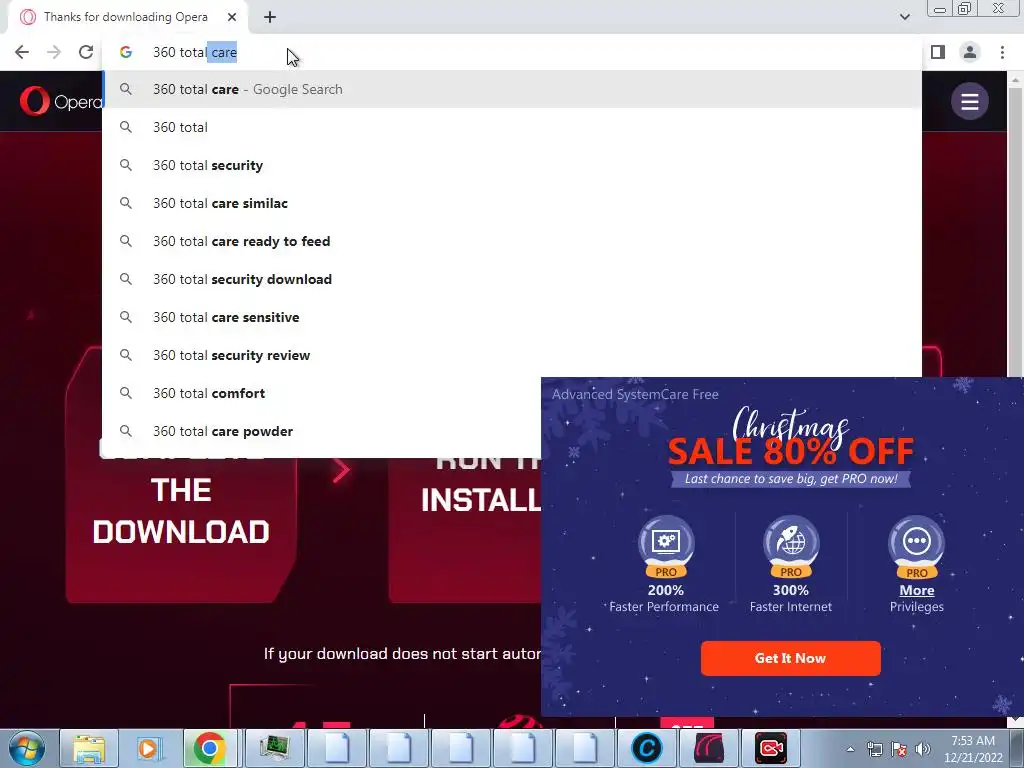
Task: Select '360 total care ready to feed'
Action: tap(512, 241)
